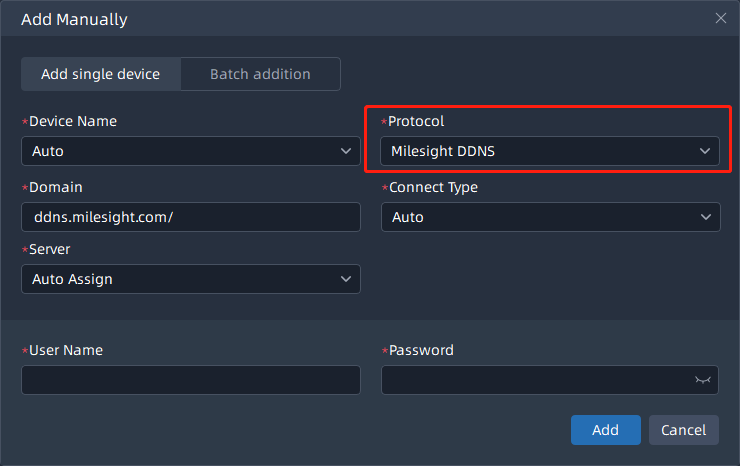The height and width of the screenshot is (466, 740).
Task: Click the Protocol field chevron arrow
Action: (704, 152)
